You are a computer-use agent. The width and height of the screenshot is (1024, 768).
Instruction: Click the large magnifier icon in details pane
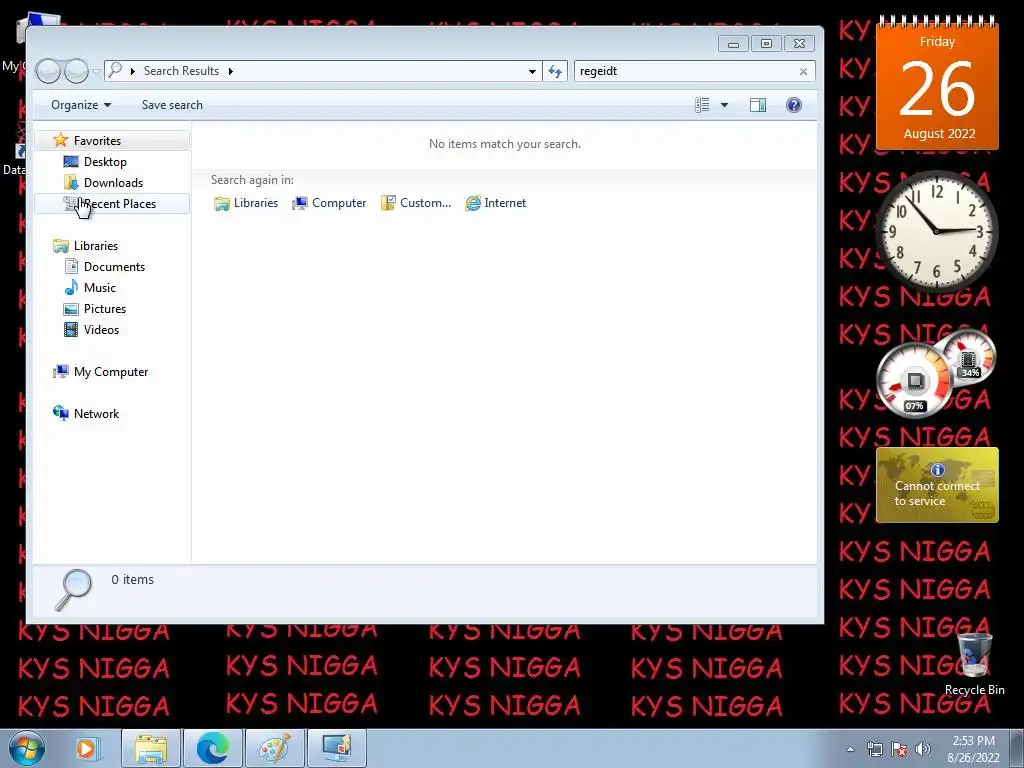click(x=73, y=590)
